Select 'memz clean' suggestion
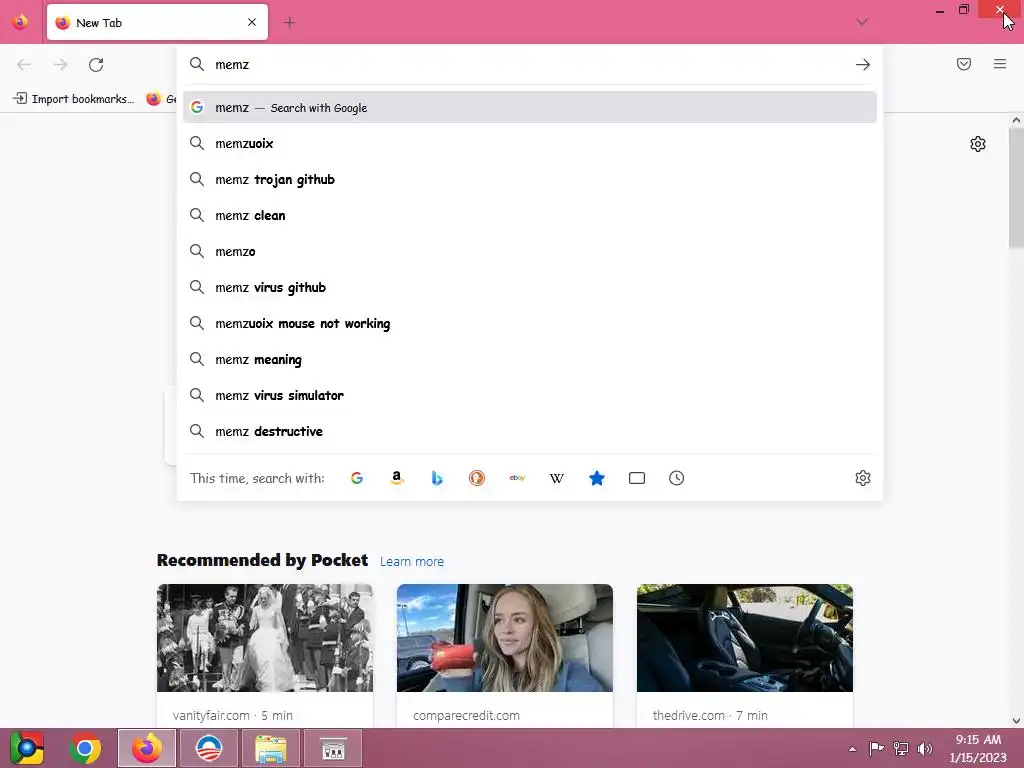The image size is (1024, 768). coord(530,216)
